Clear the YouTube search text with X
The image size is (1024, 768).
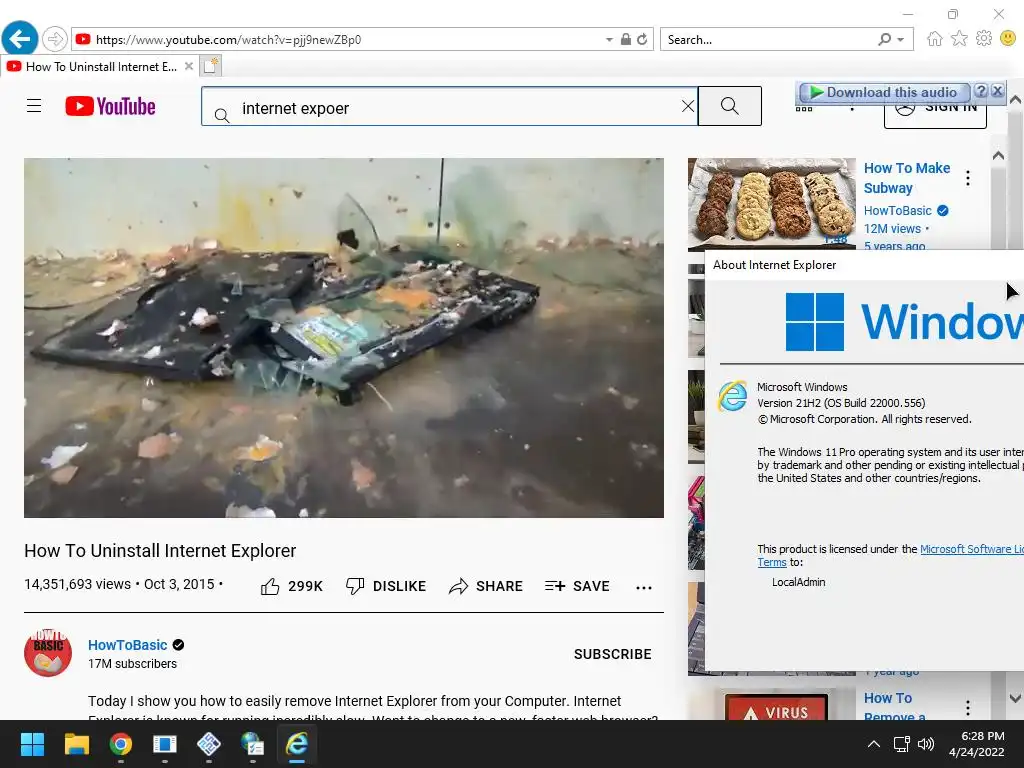click(688, 106)
